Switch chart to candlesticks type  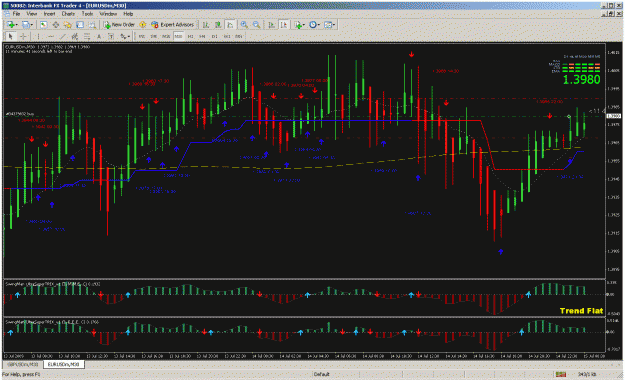pos(218,25)
